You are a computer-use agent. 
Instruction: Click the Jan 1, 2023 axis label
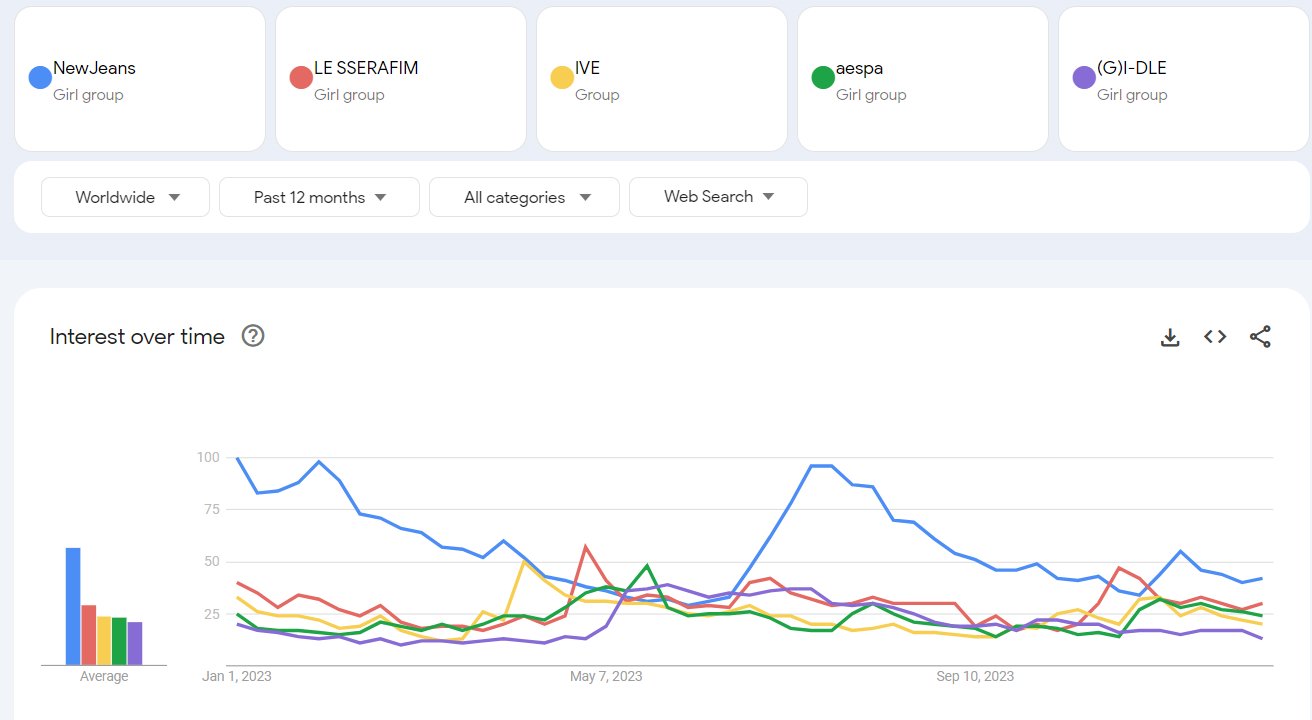coord(237,677)
